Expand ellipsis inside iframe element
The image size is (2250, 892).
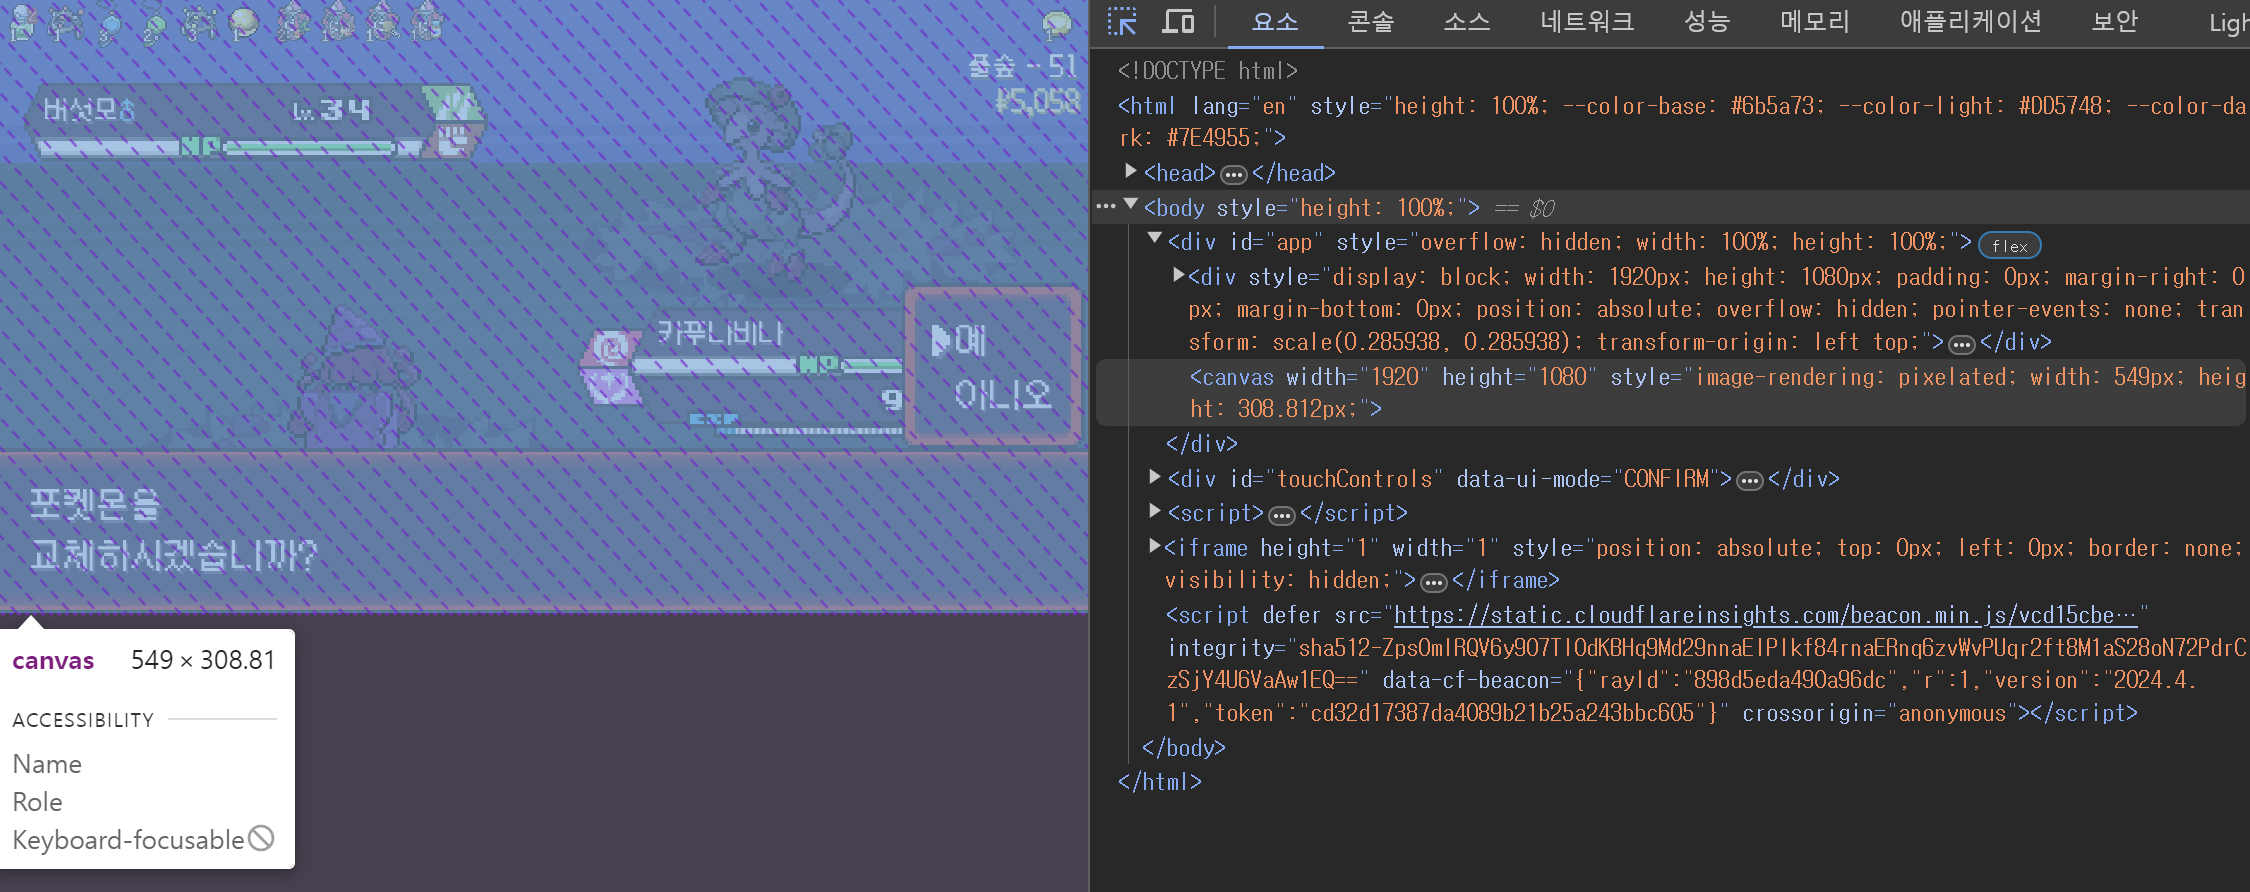[x=1434, y=582]
